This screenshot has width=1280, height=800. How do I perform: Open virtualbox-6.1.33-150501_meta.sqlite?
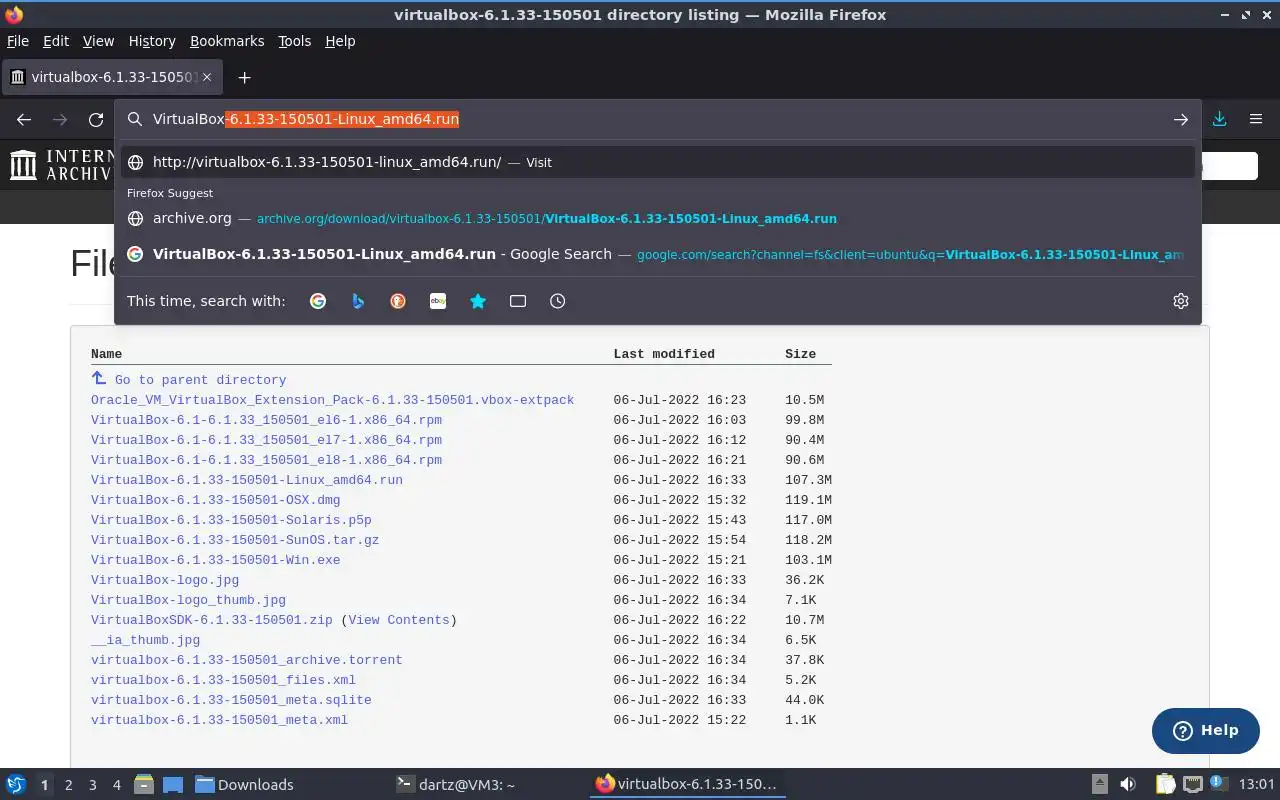point(231,700)
